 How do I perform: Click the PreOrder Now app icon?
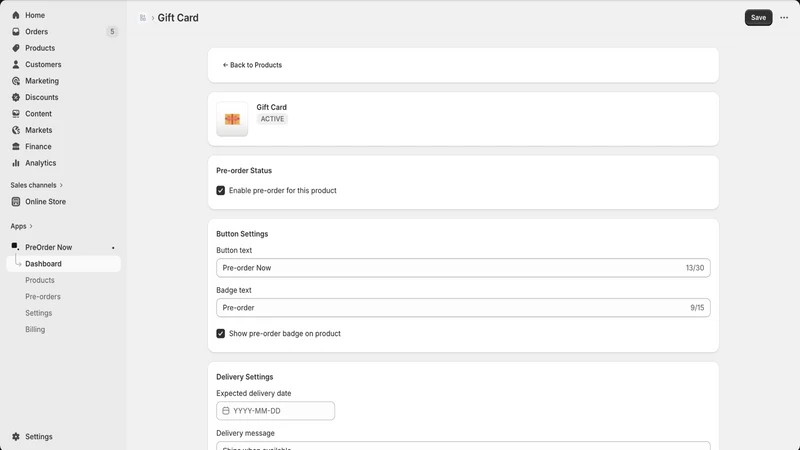coord(15,246)
